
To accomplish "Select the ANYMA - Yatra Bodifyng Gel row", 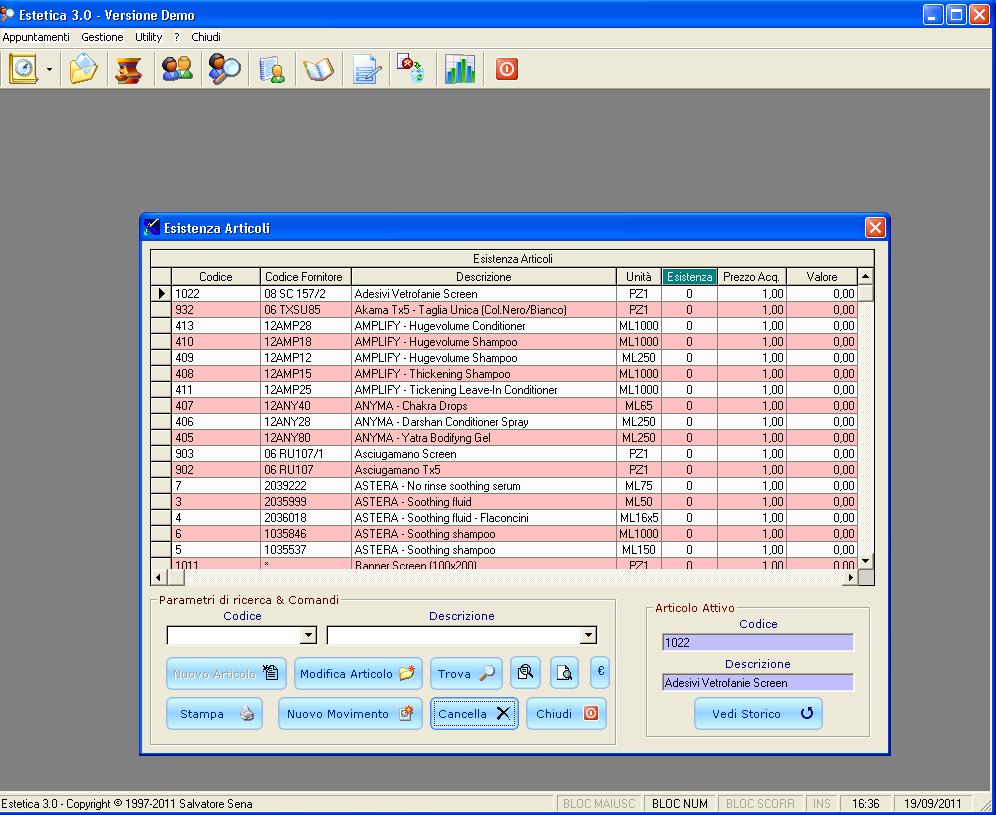I will (x=504, y=438).
